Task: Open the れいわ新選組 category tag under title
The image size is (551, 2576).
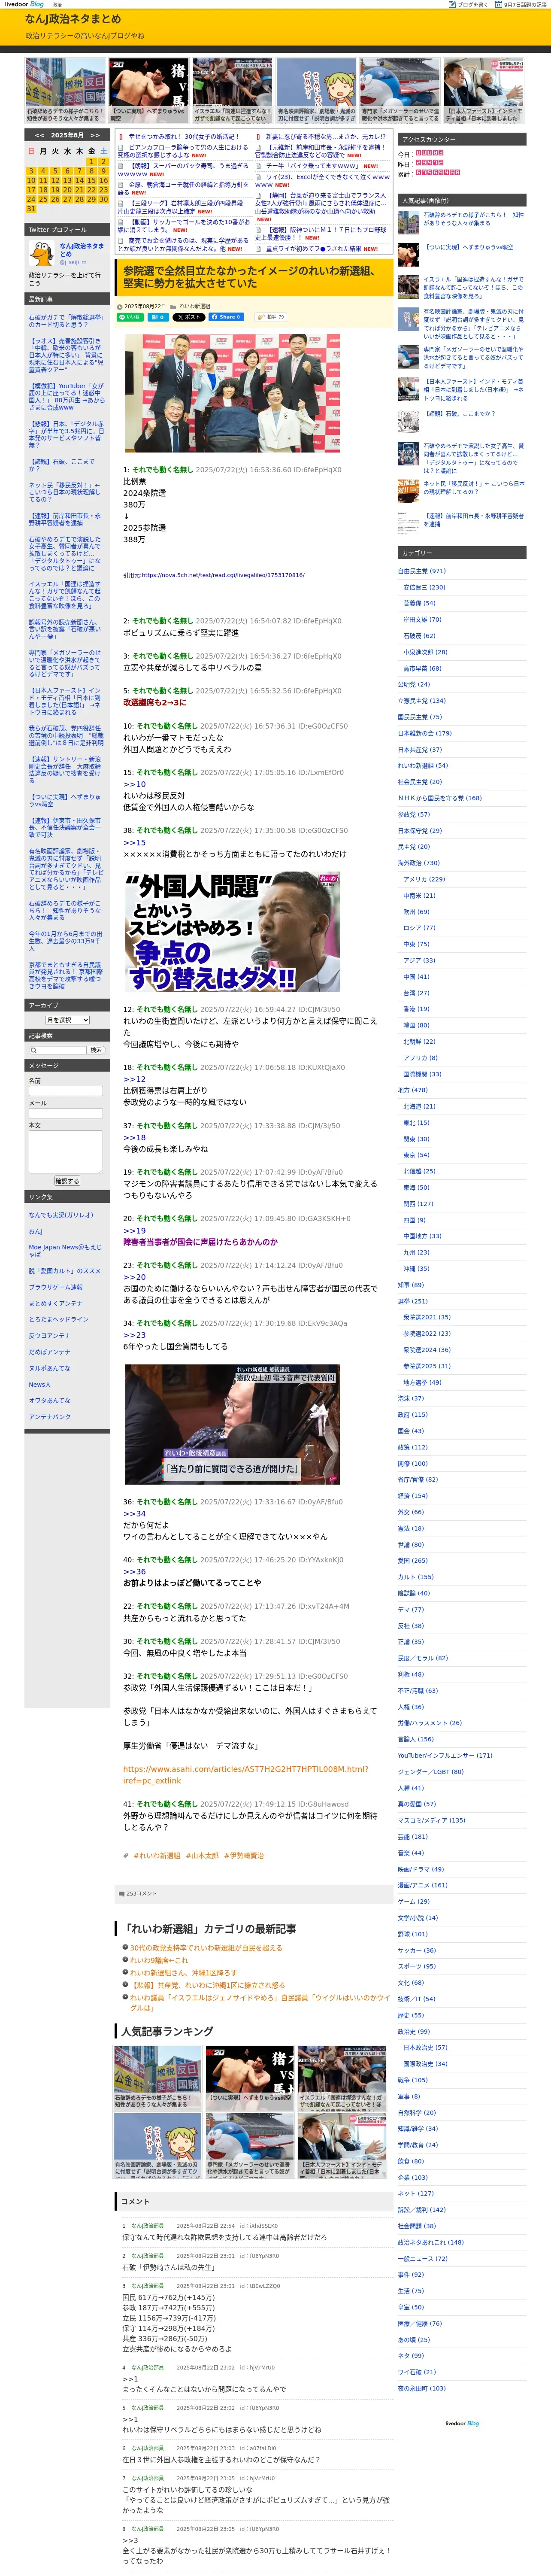Action: pos(195,306)
